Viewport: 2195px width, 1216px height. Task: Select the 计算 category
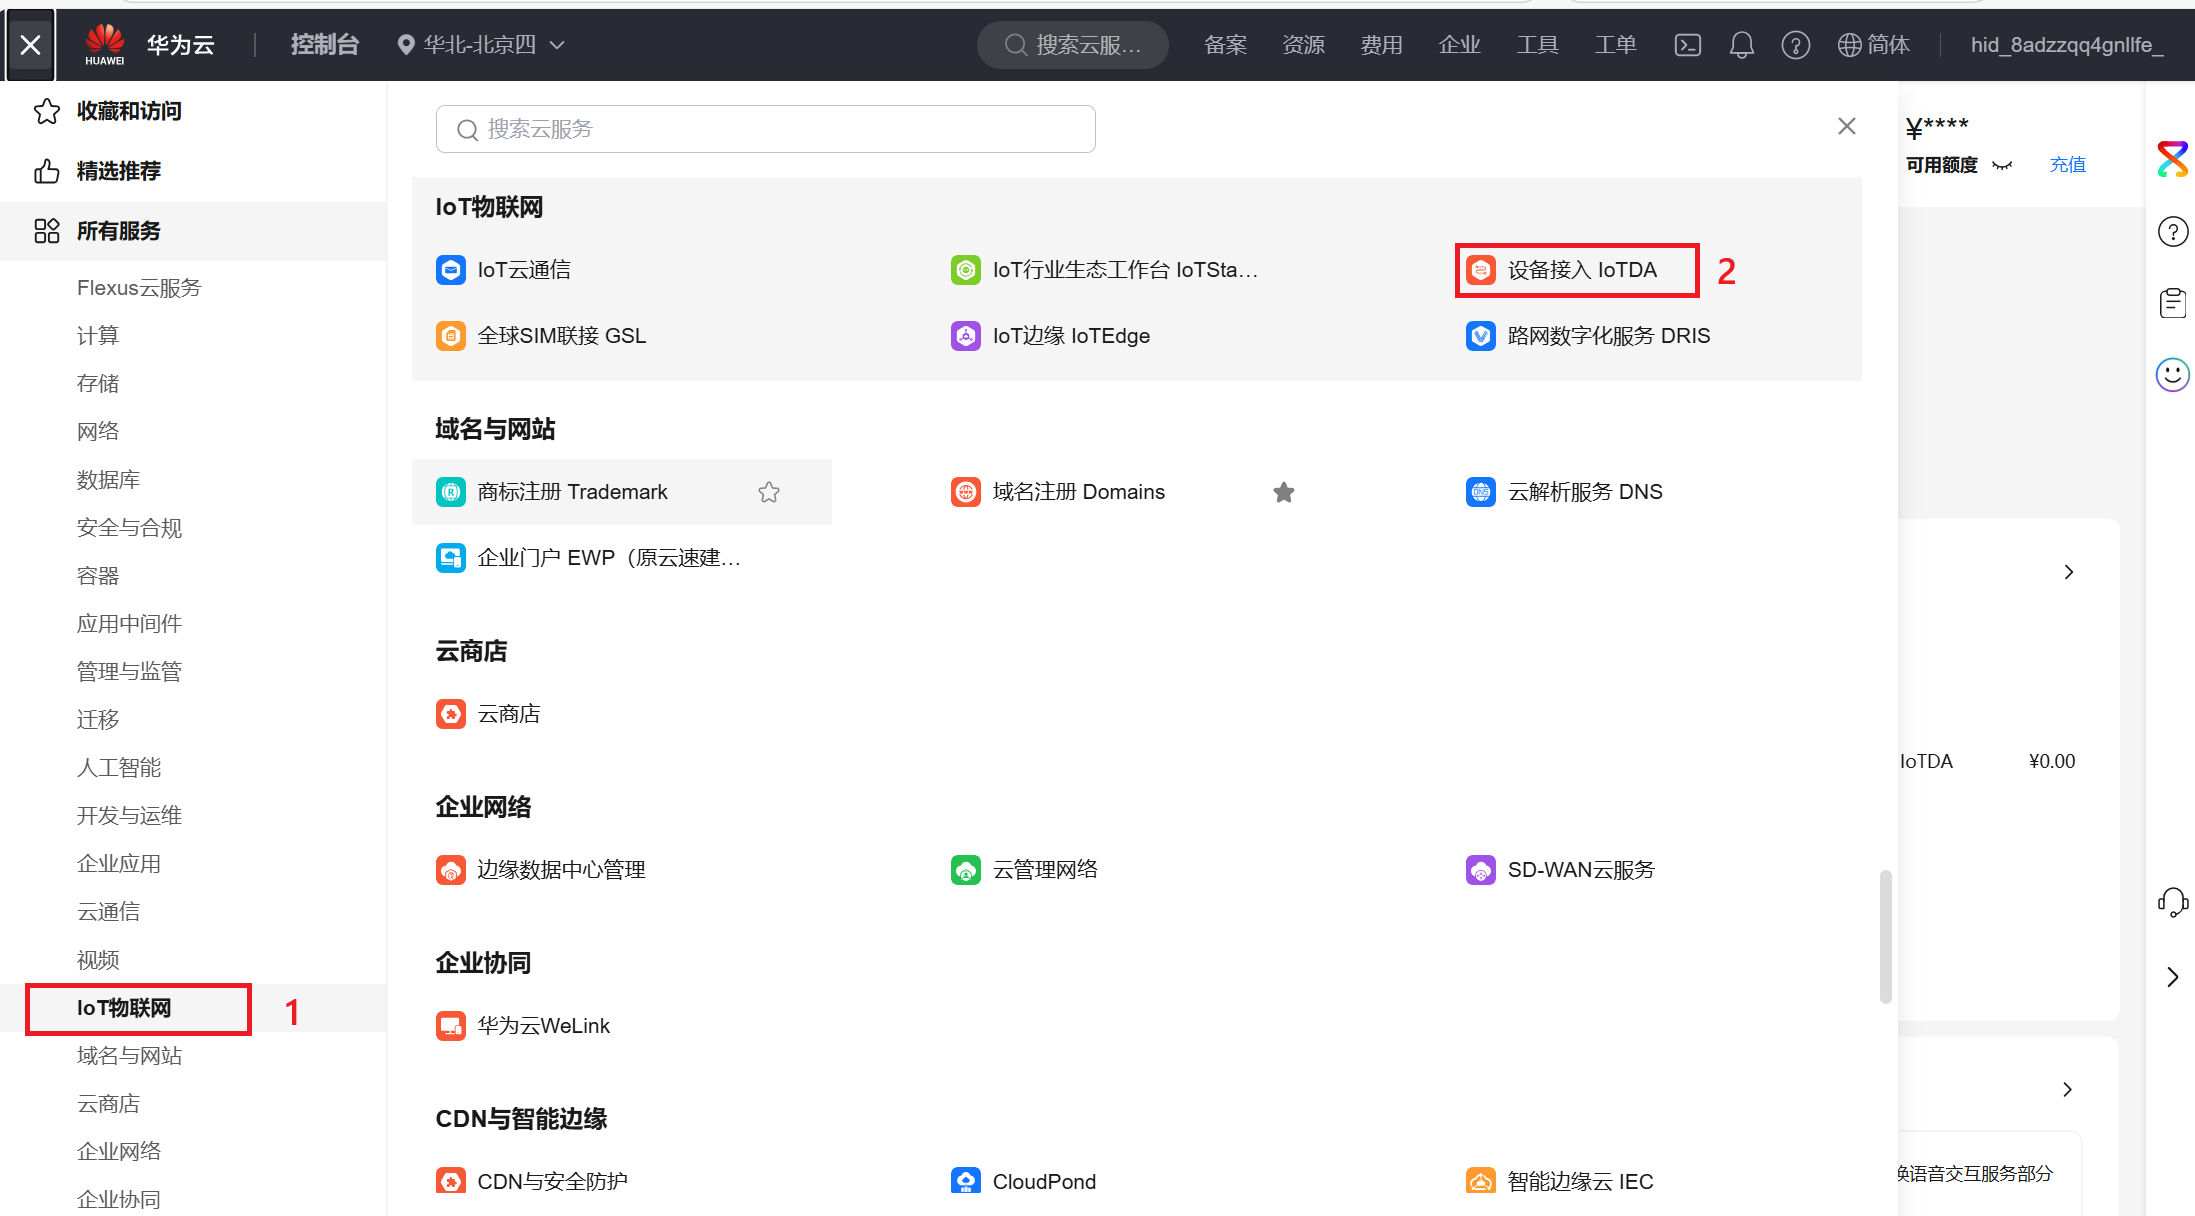[x=98, y=336]
